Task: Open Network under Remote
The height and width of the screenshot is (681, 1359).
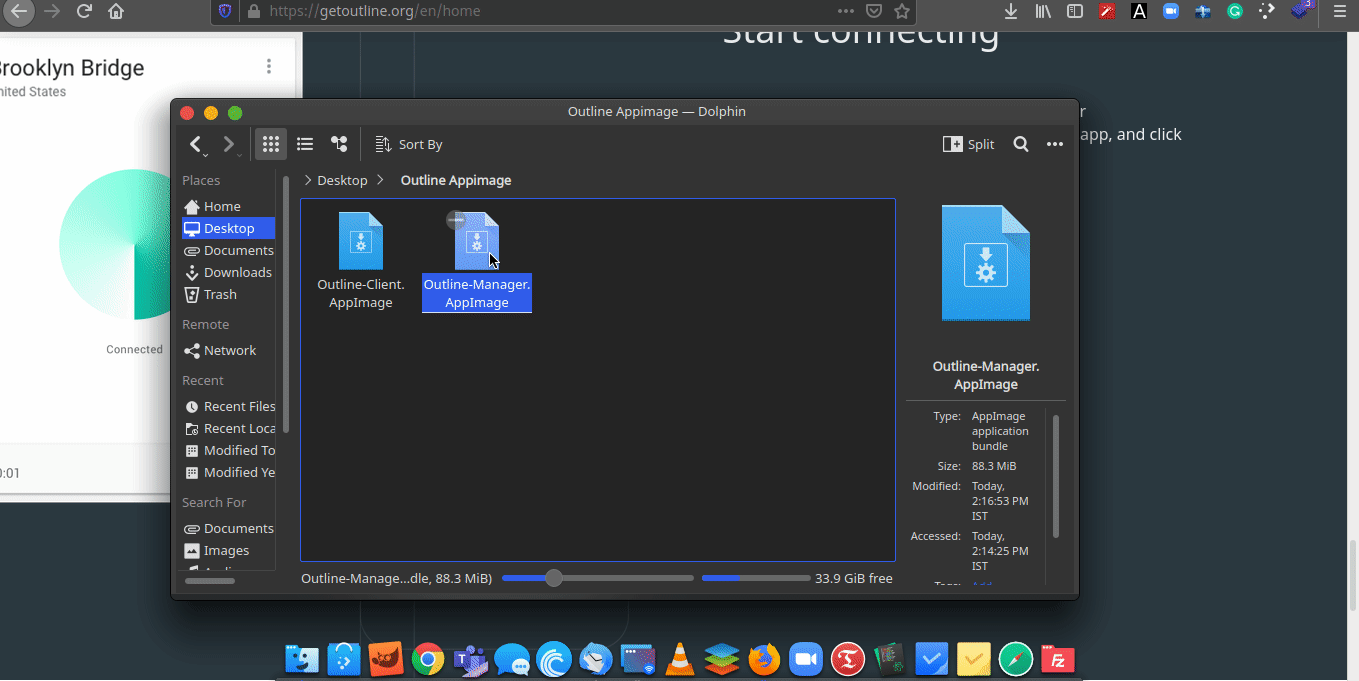Action: coord(229,350)
